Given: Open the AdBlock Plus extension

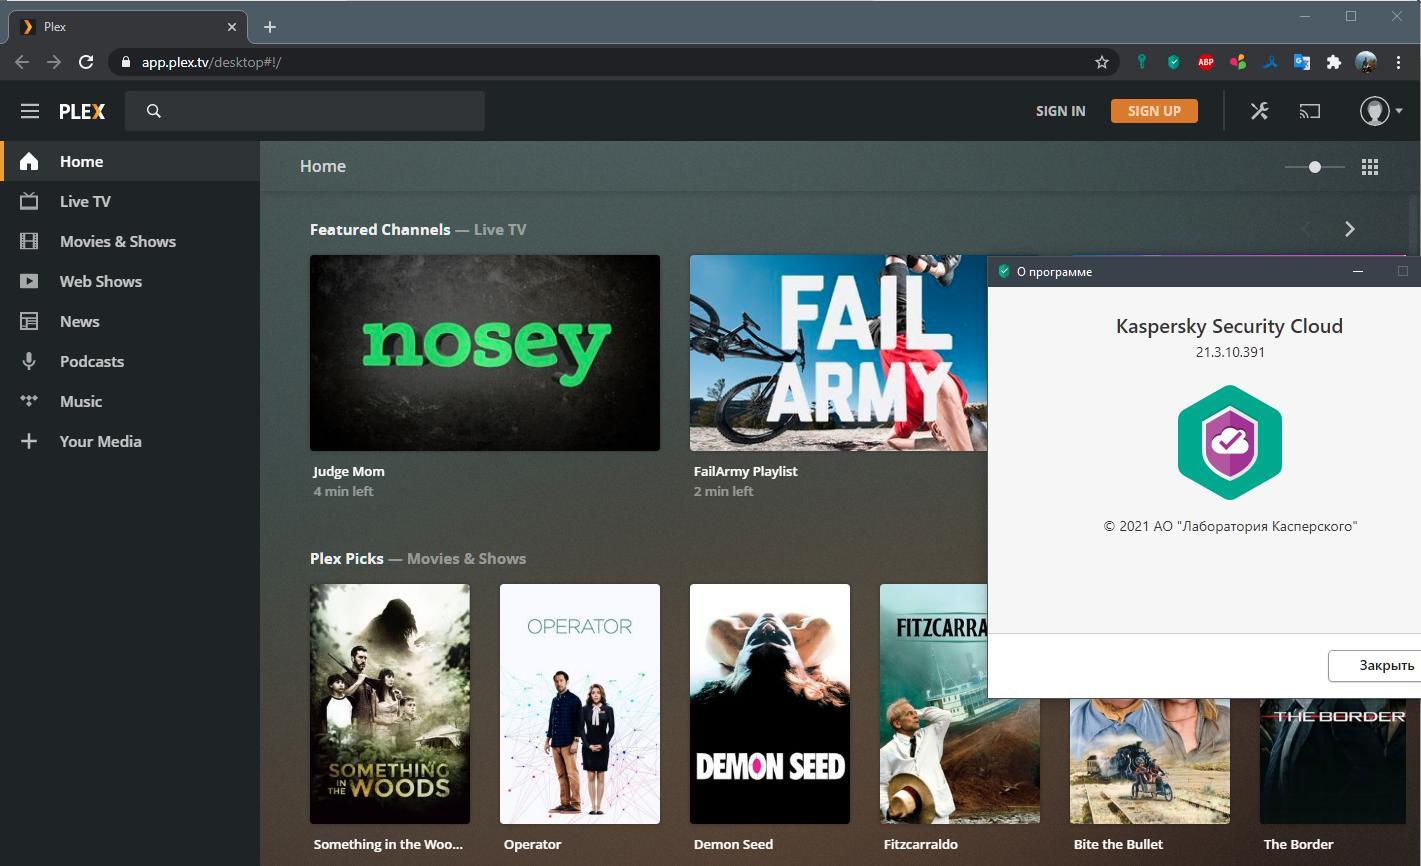Looking at the screenshot, I should tap(1206, 62).
